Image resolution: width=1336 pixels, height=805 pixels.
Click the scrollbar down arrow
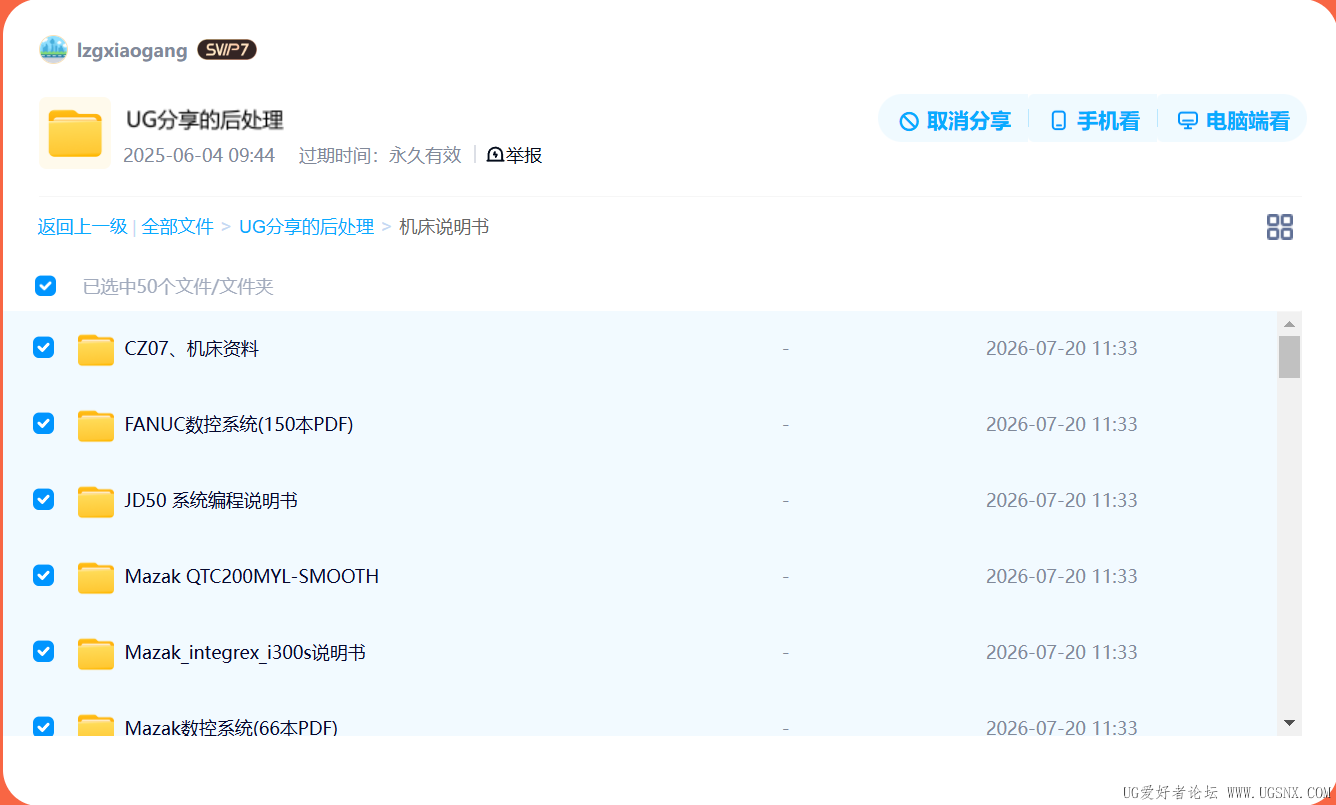click(1289, 723)
